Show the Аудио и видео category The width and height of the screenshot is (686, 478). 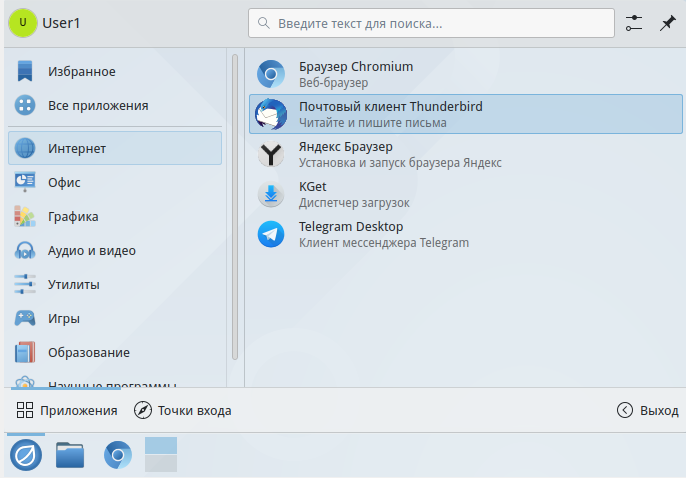click(91, 250)
